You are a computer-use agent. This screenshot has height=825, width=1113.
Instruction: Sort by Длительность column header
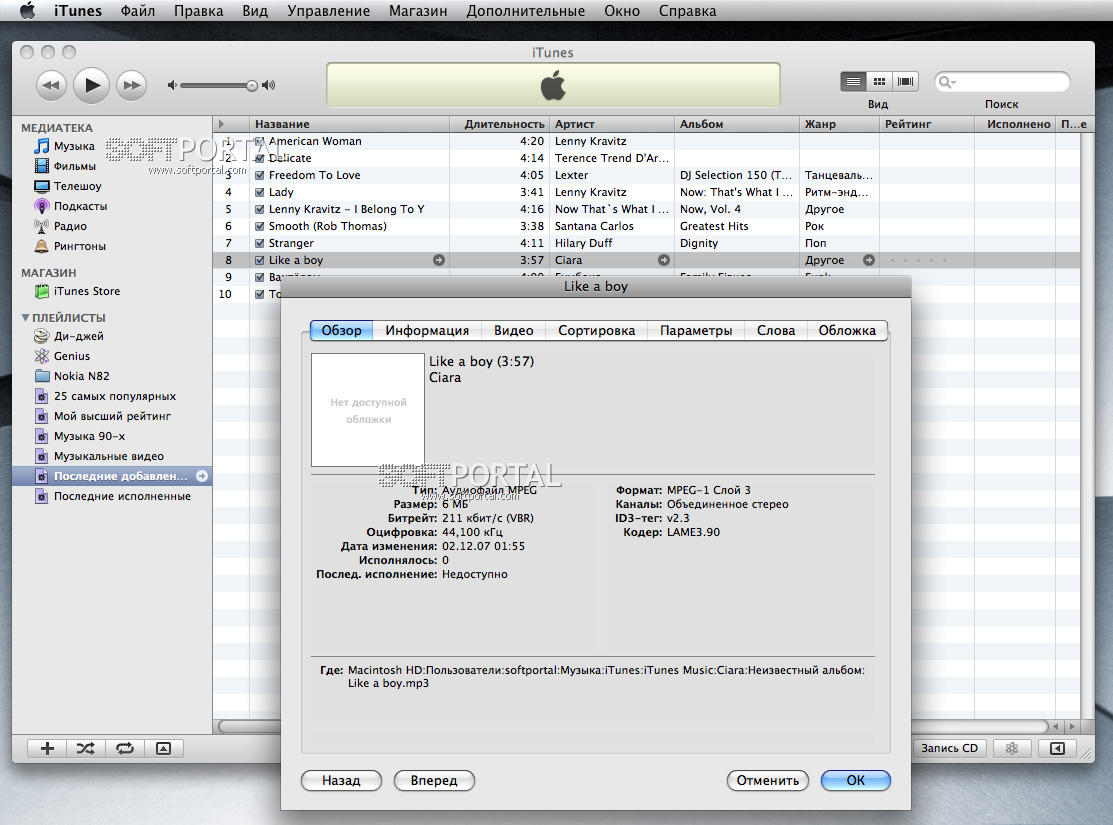click(500, 124)
